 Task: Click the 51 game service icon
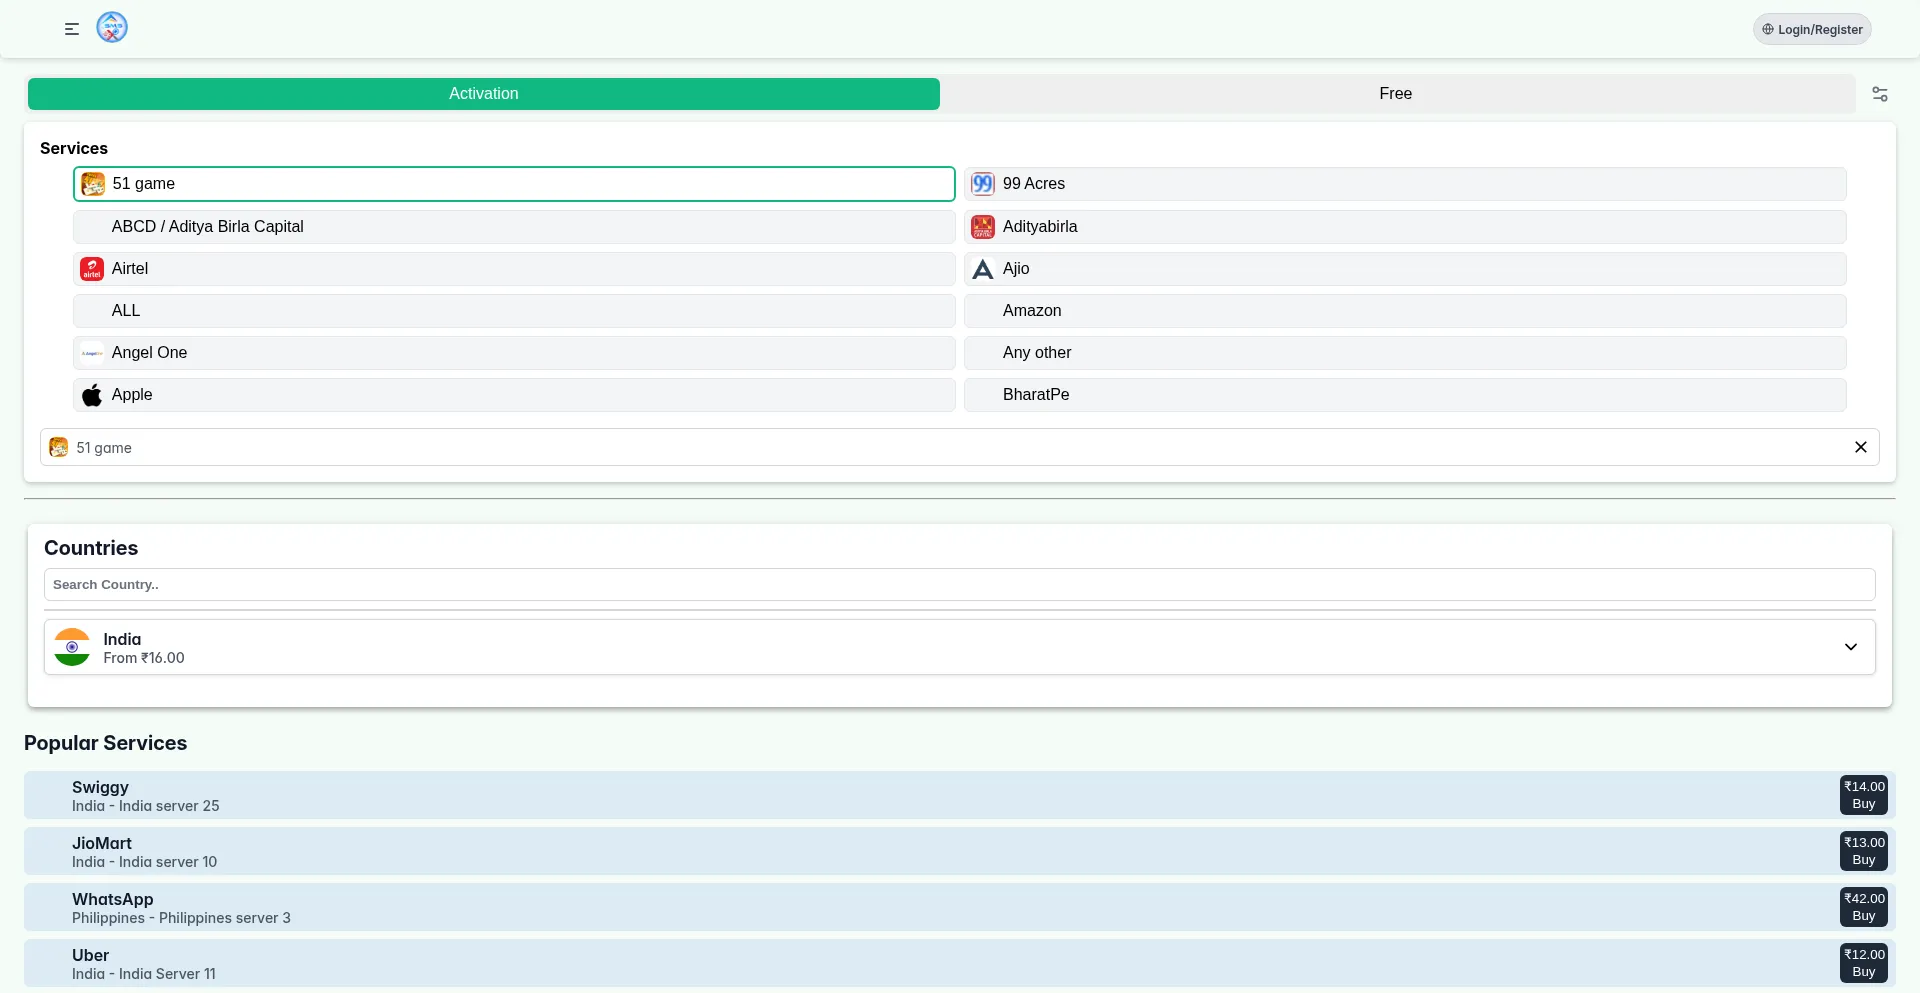pyautogui.click(x=93, y=184)
